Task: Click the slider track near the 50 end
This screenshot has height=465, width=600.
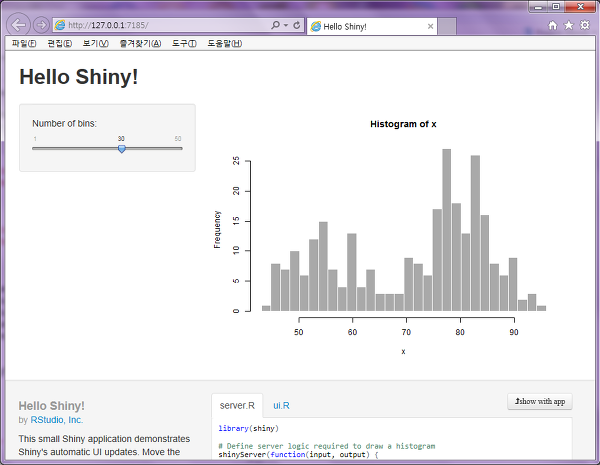Action: [178, 148]
